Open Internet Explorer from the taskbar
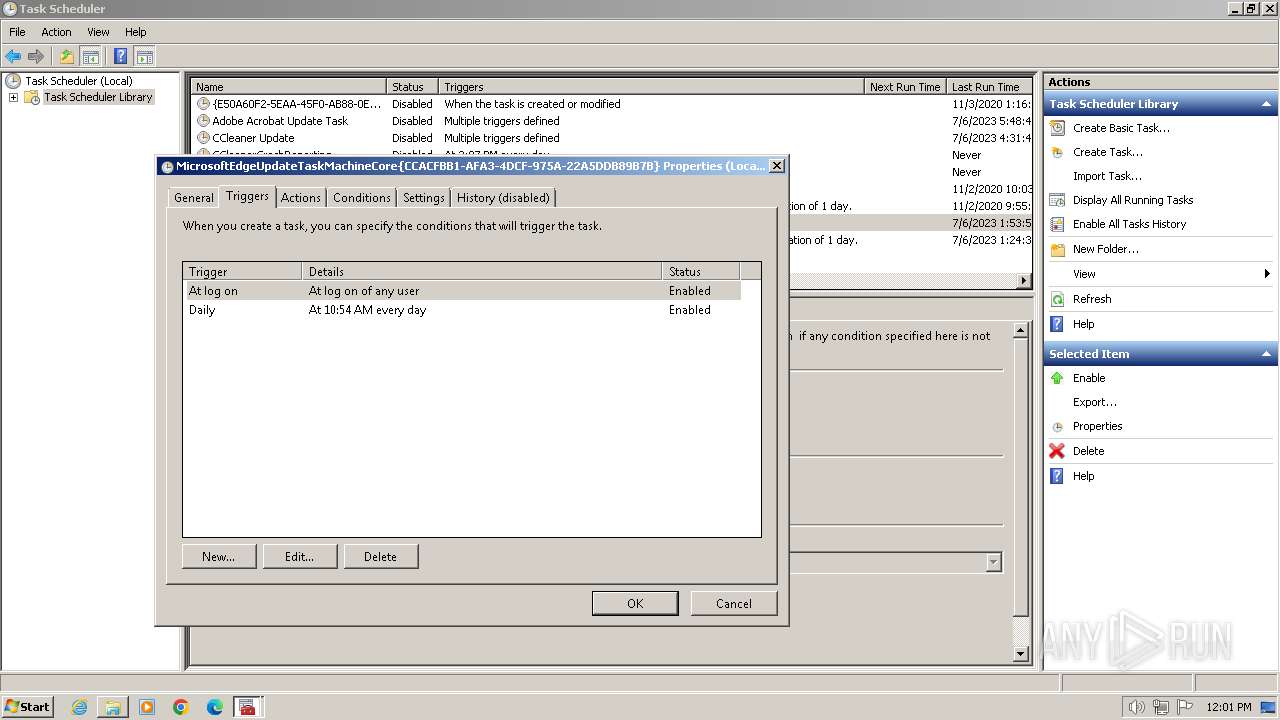 79,707
